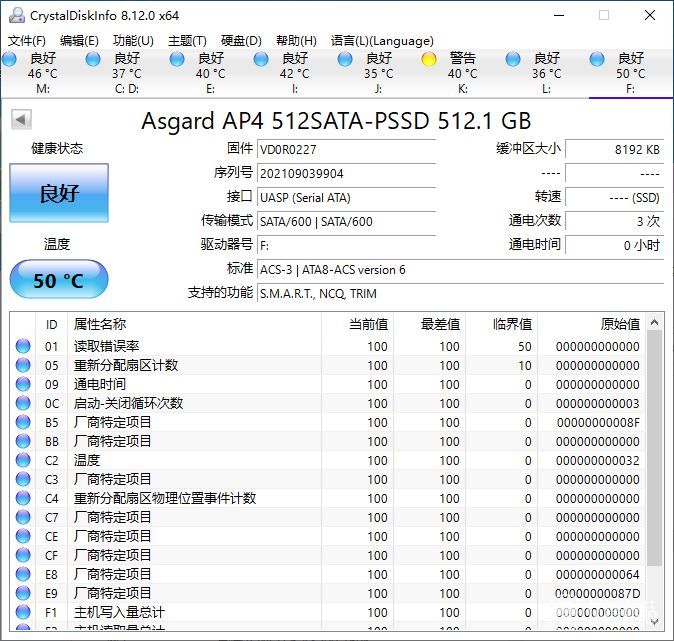
Task: Click raw value 00000000087D
Action: pyautogui.click(x=597, y=593)
